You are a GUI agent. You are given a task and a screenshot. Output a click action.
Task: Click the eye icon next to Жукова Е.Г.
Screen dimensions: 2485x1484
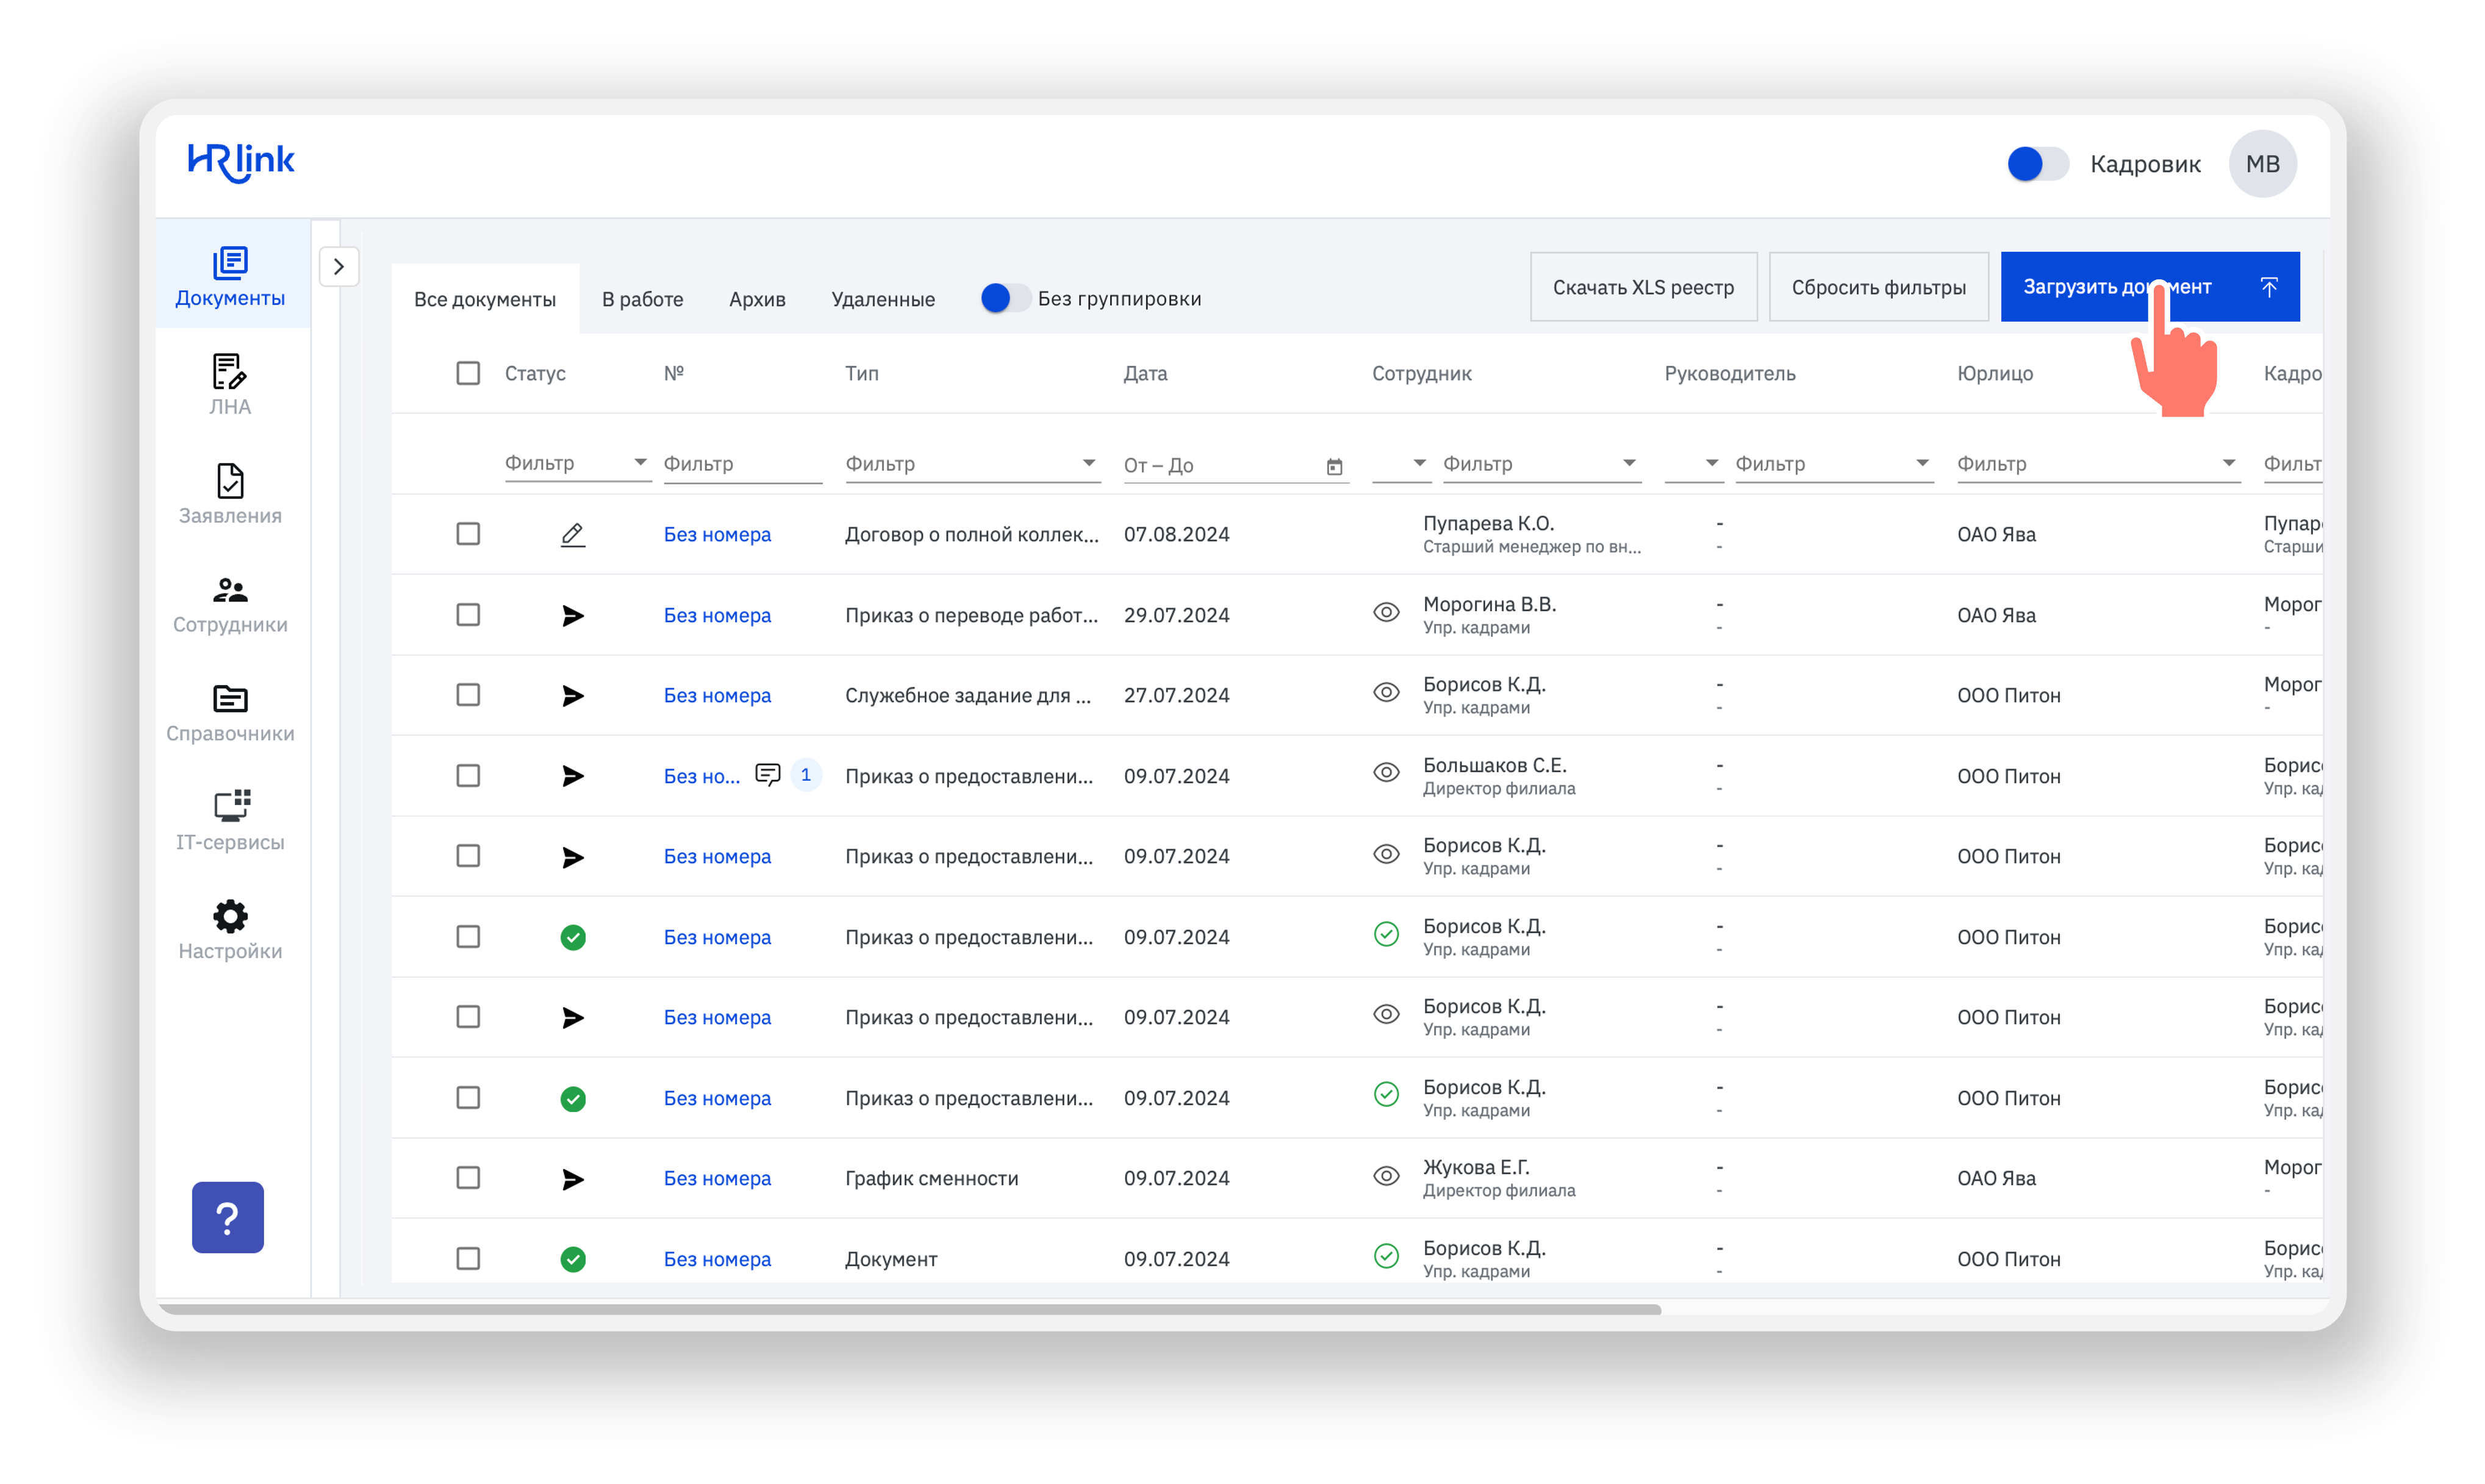click(1386, 1176)
